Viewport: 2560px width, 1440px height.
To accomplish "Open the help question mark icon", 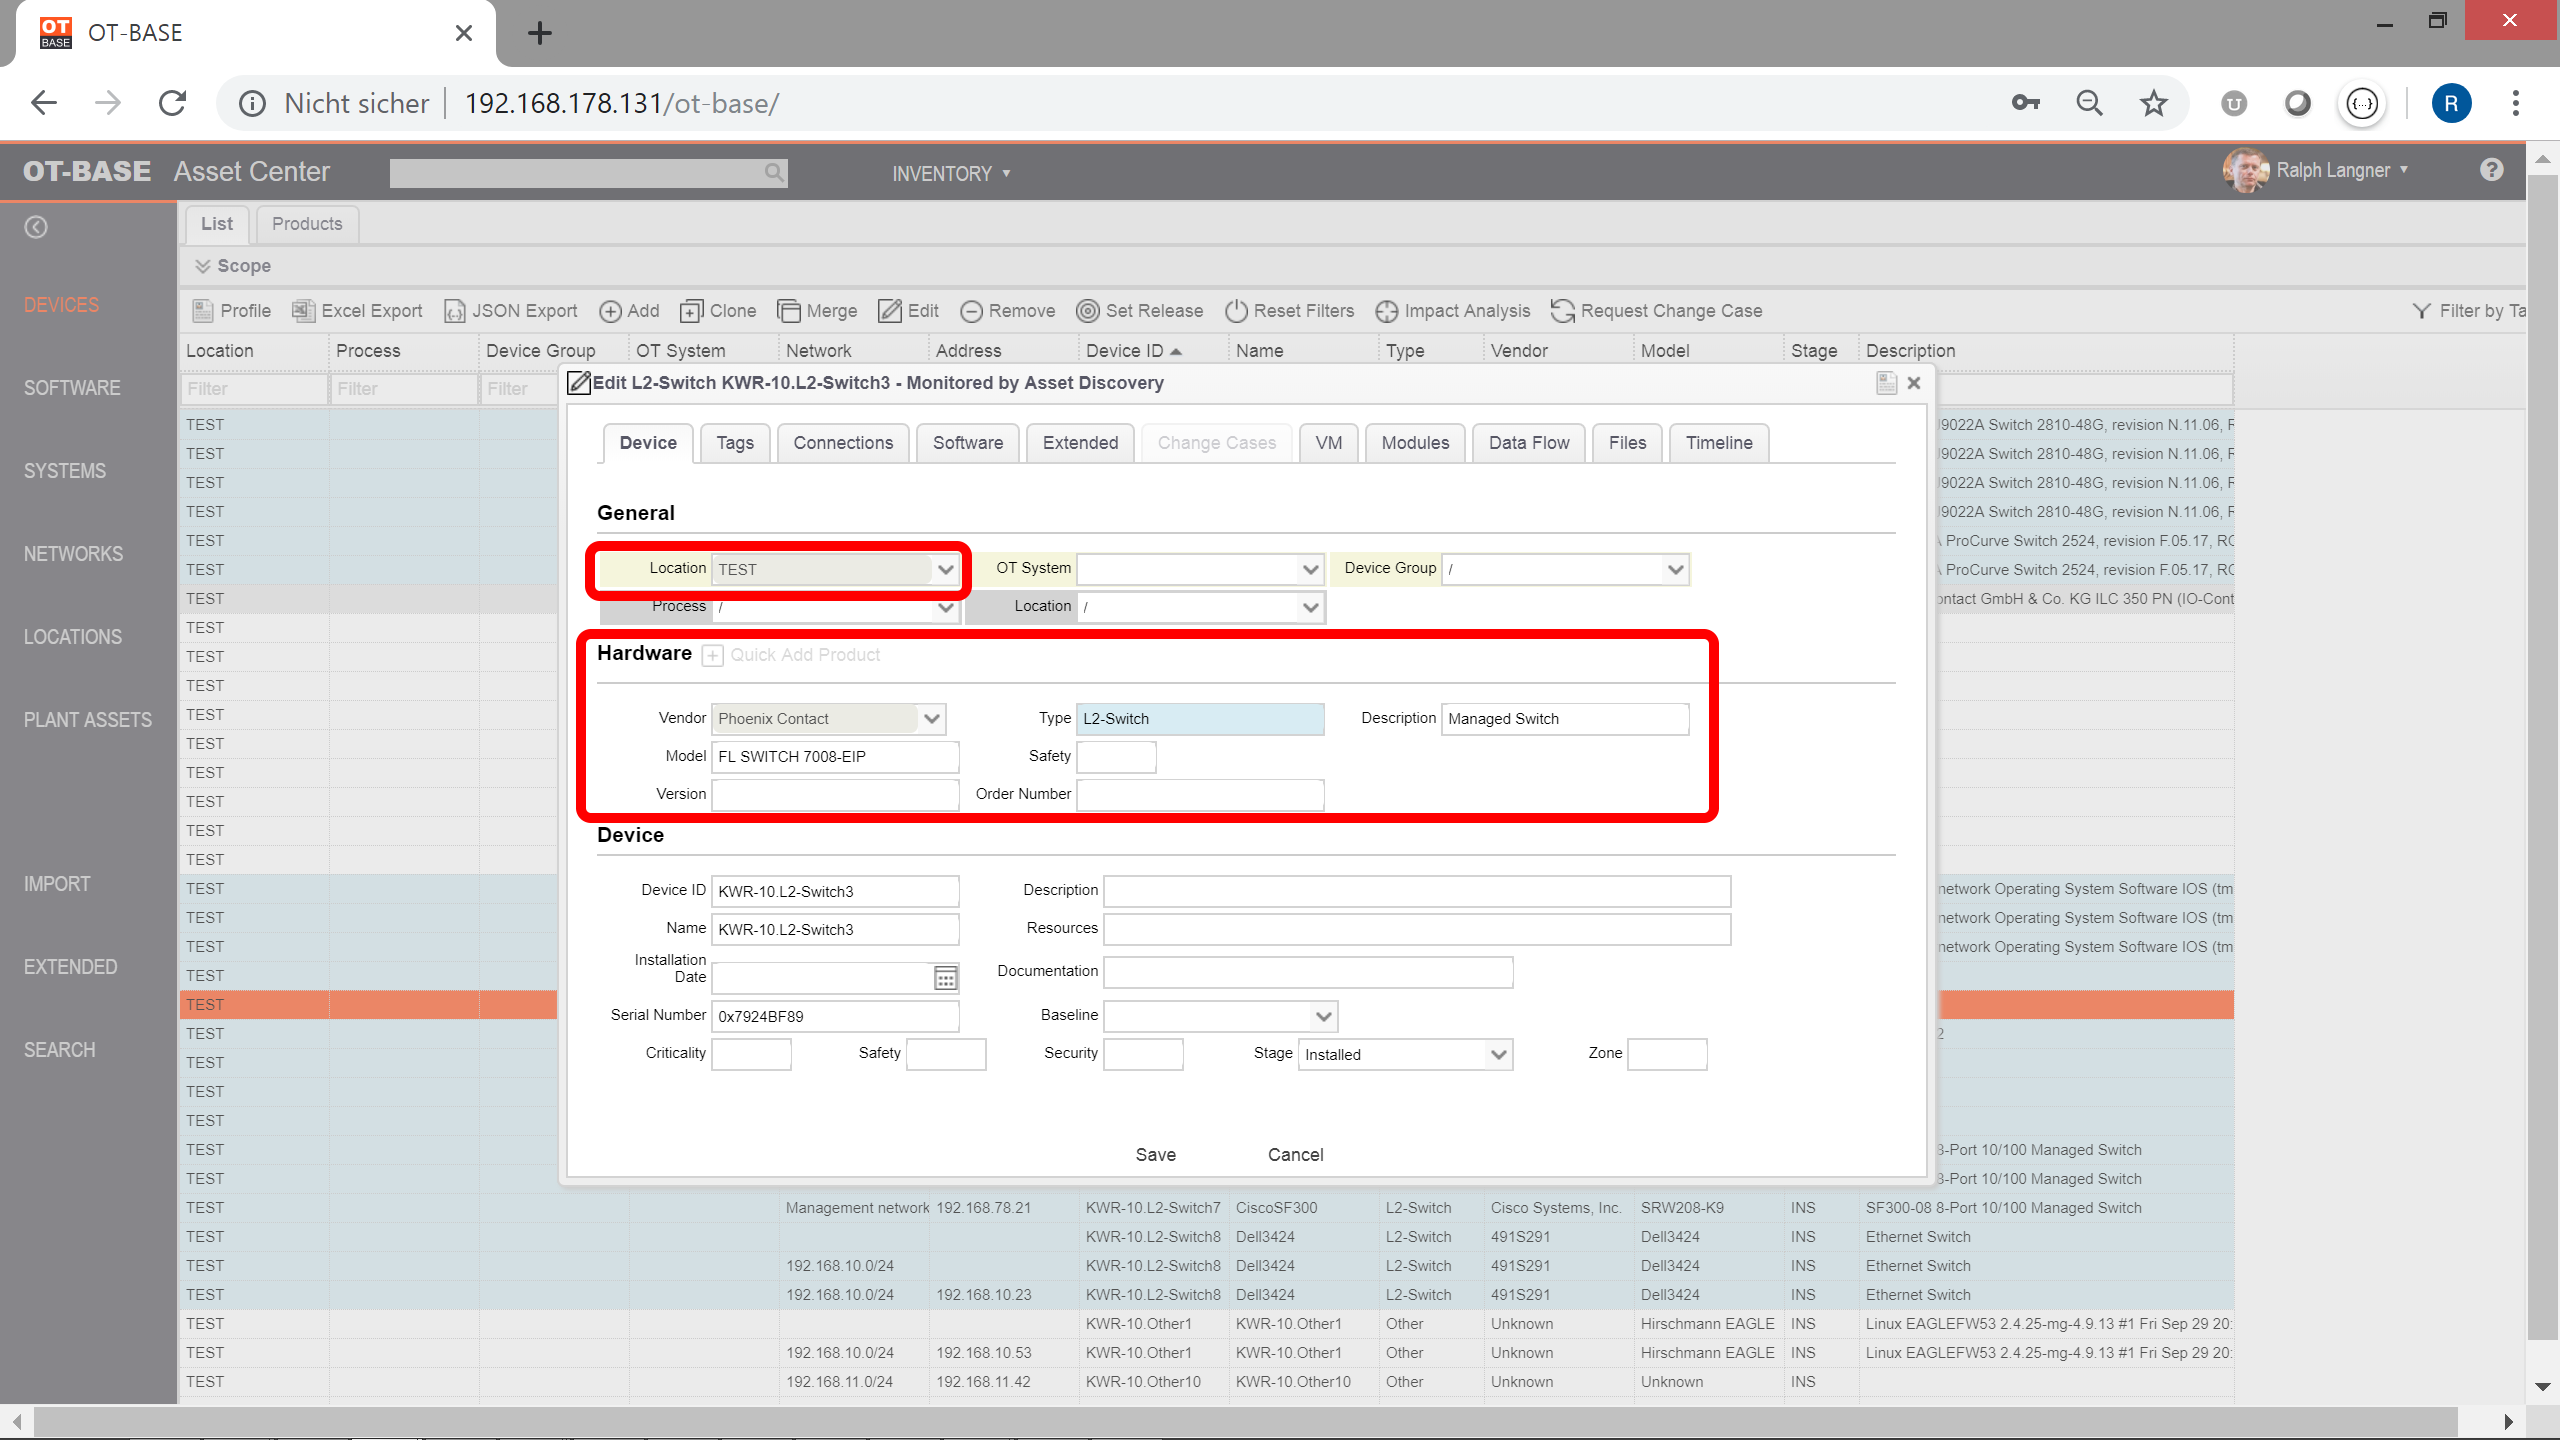I will [2491, 170].
